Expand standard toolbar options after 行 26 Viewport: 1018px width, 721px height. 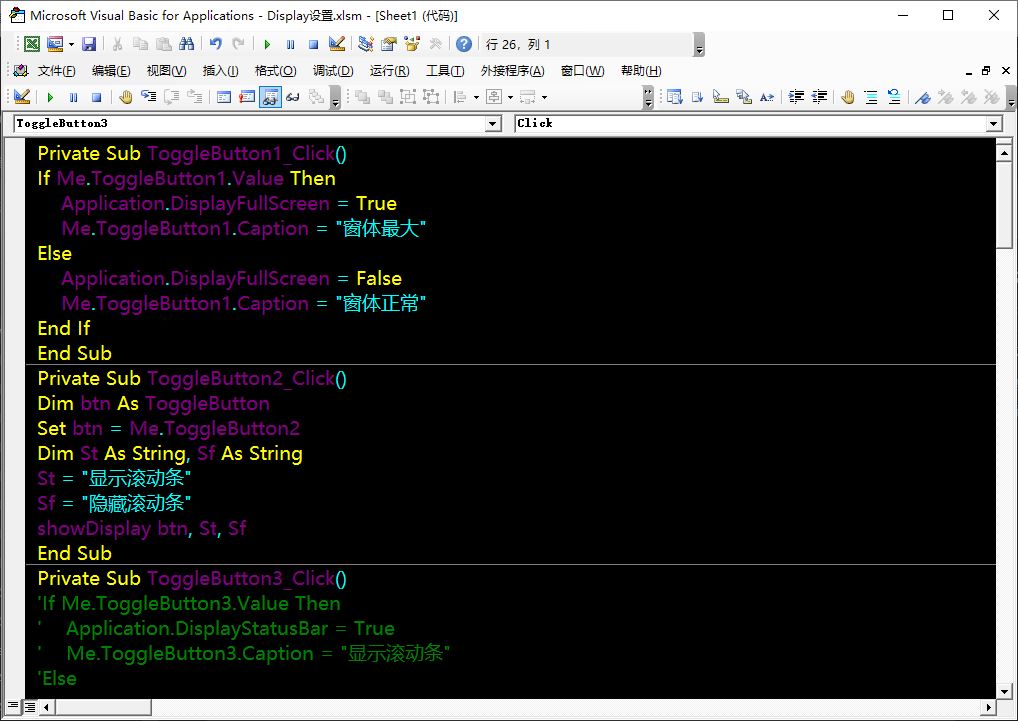[699, 44]
